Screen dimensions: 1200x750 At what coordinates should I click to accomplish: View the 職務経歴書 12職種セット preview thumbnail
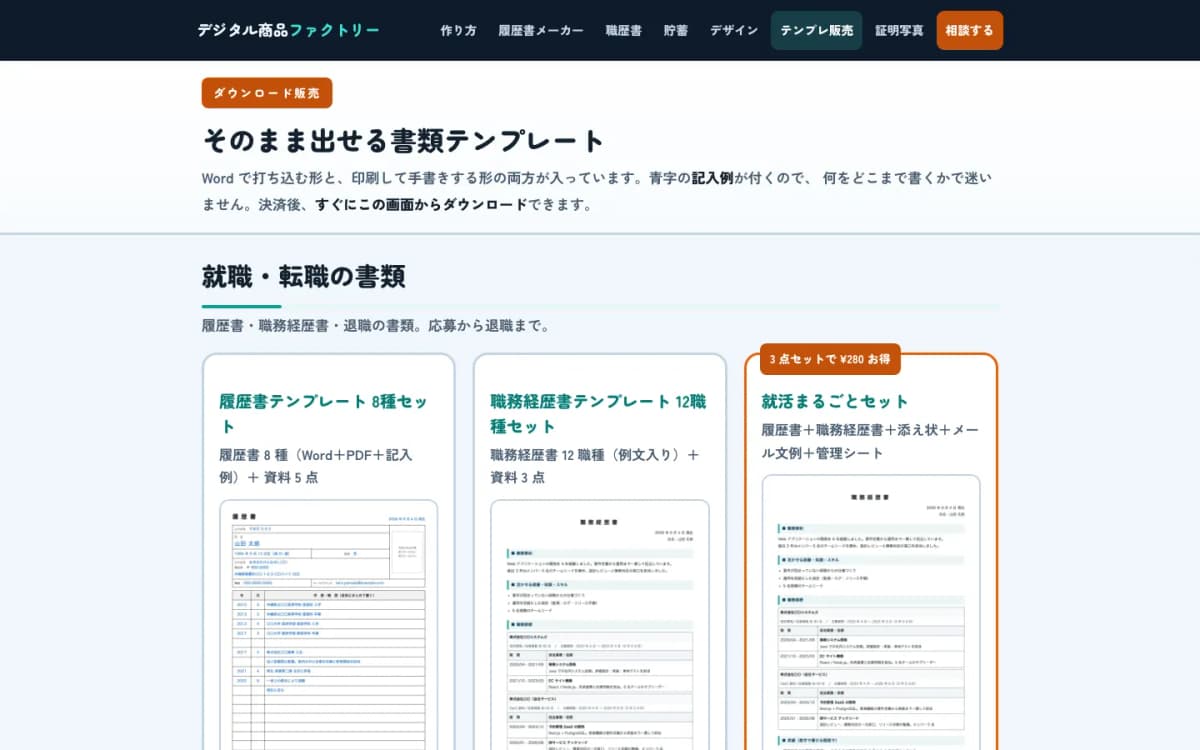click(600, 625)
